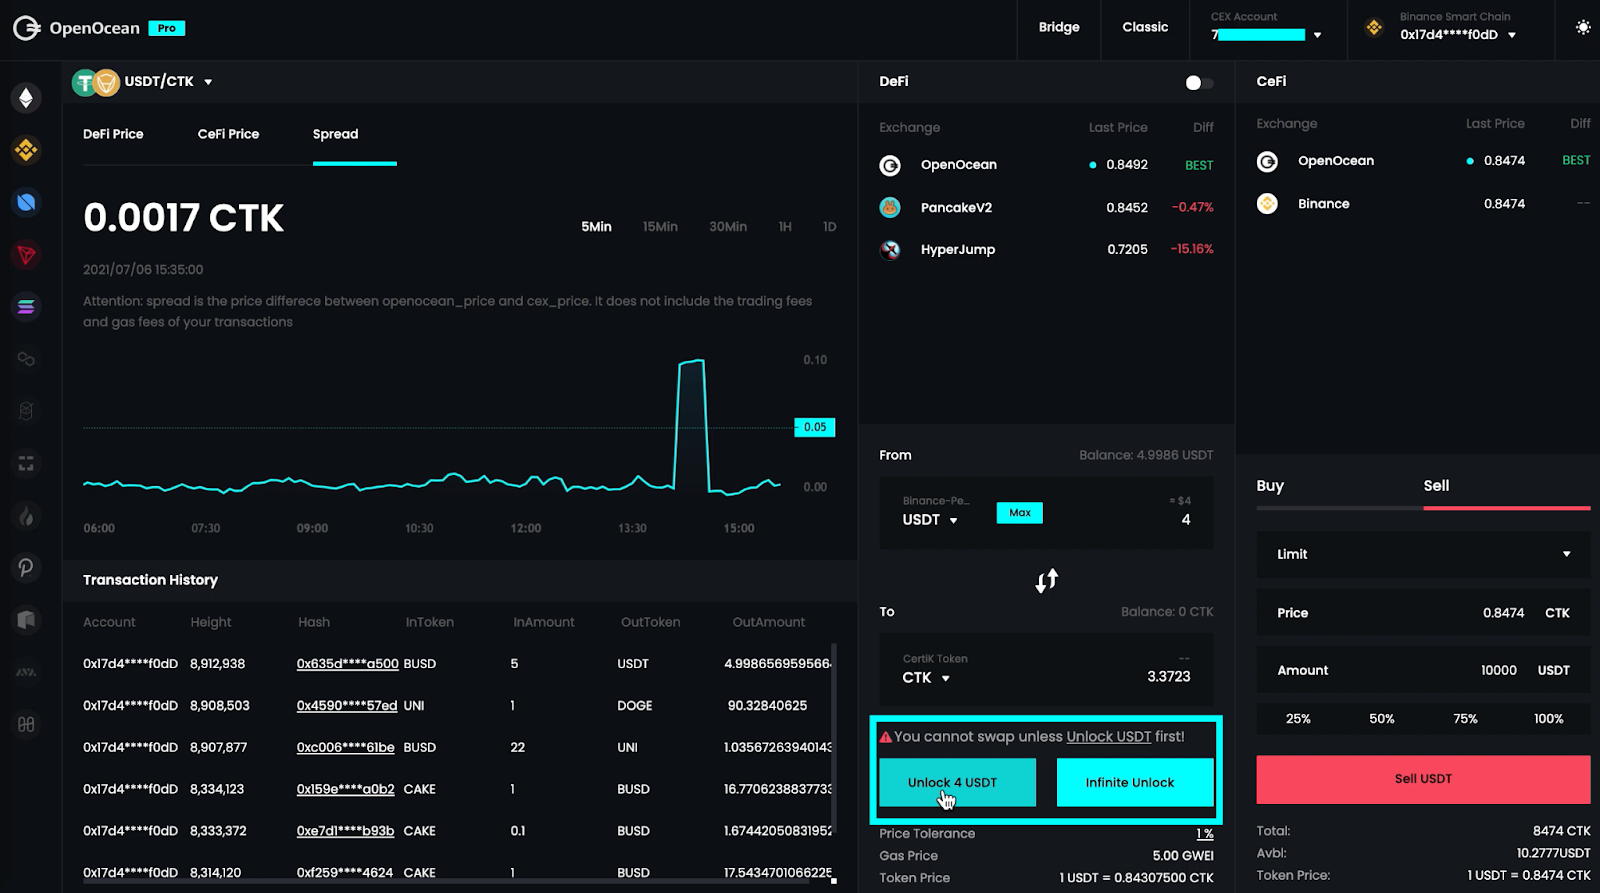Open the USDT/CTK pair dropdown
The image size is (1600, 893).
pyautogui.click(x=208, y=82)
